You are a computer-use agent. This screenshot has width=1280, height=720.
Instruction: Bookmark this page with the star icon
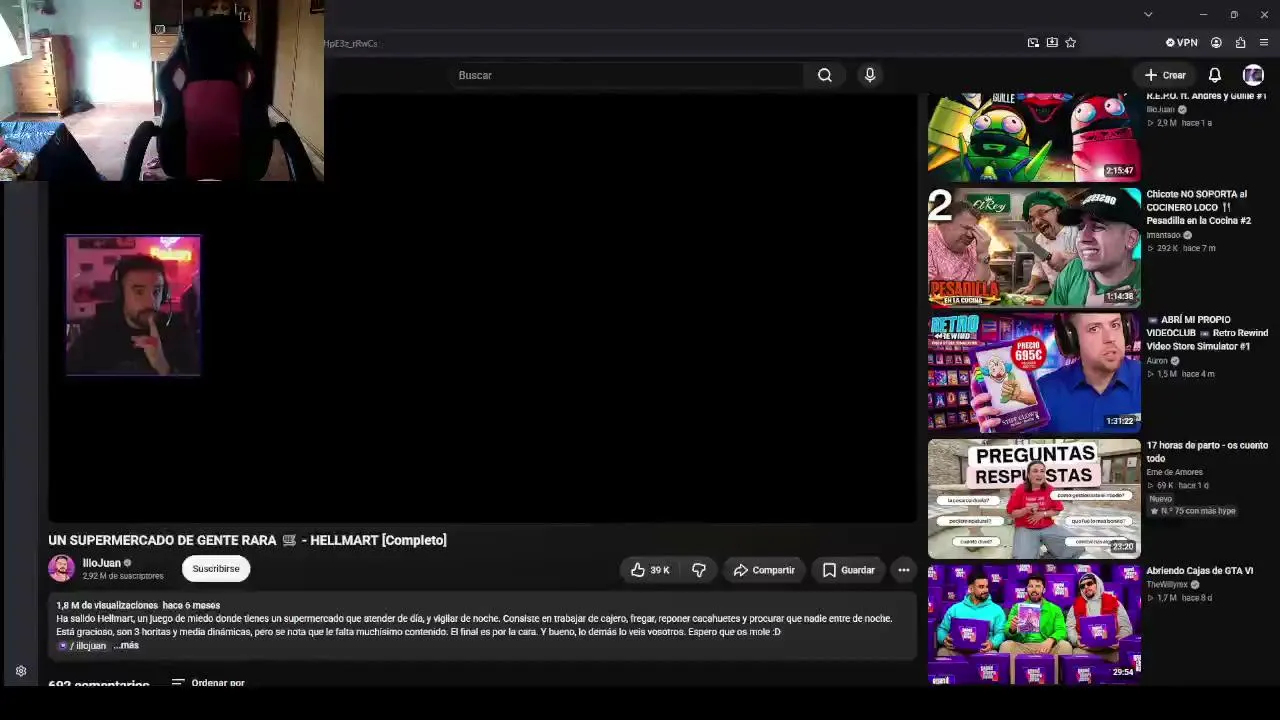coord(1071,43)
